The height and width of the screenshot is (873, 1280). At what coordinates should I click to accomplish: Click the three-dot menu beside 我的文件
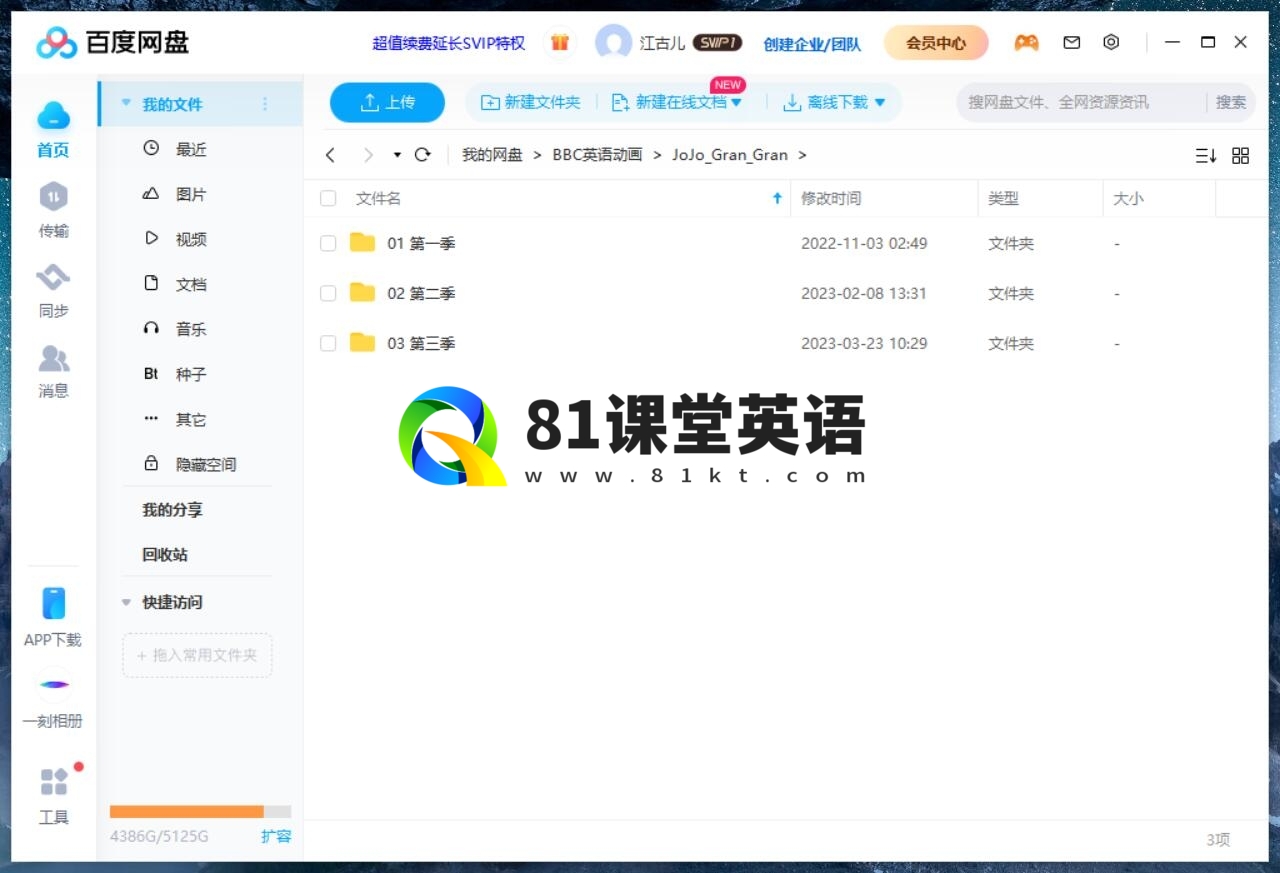tap(265, 104)
